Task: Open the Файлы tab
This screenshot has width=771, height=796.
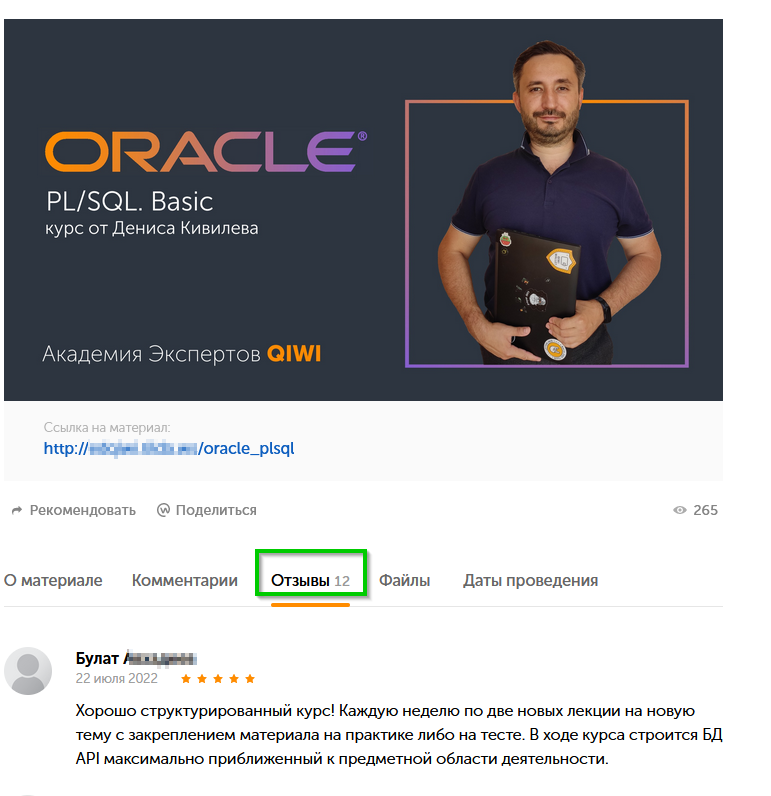Action: tap(405, 580)
